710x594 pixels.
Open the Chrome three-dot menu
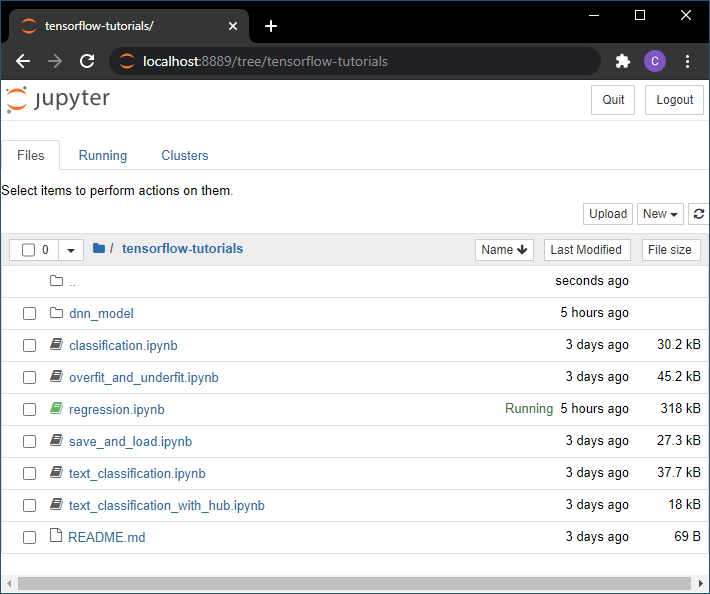click(x=687, y=61)
